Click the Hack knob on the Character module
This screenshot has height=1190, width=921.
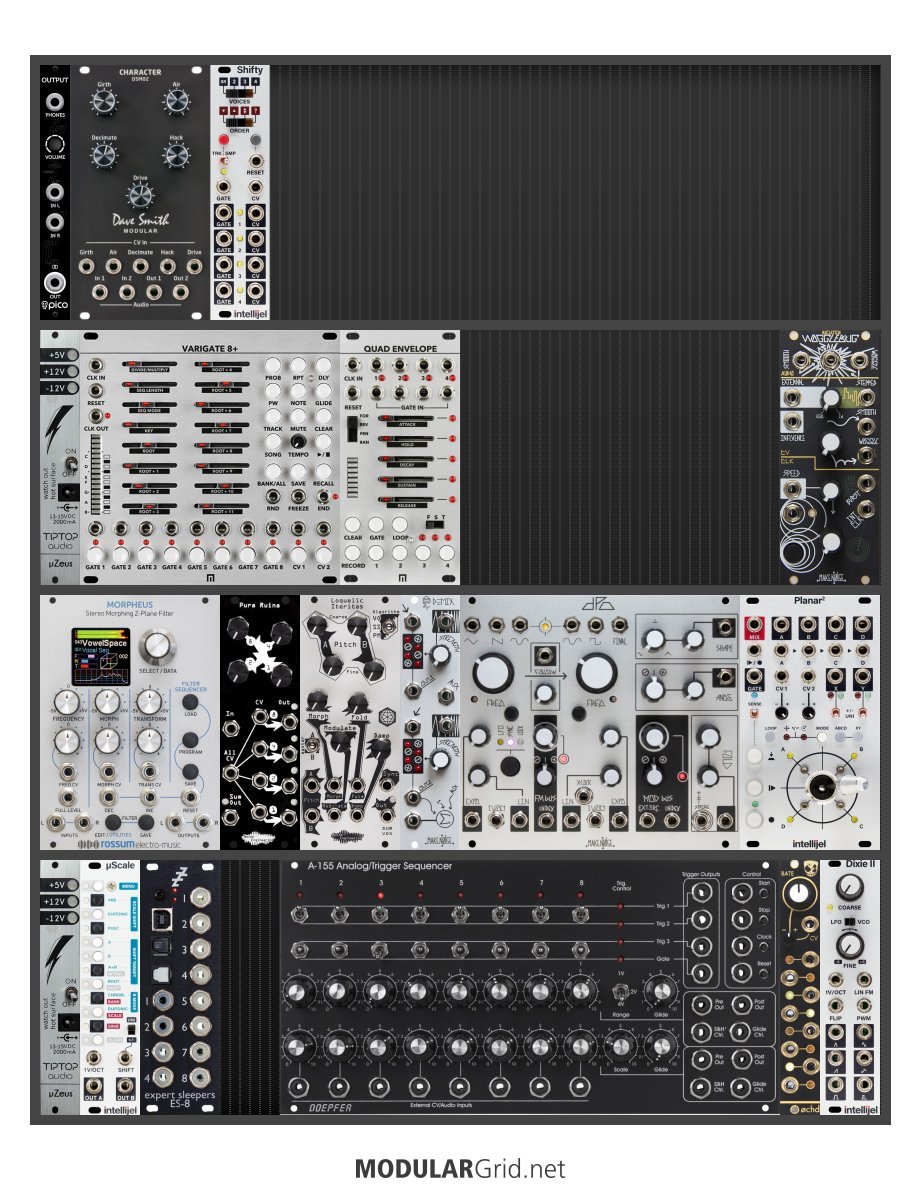(x=176, y=155)
